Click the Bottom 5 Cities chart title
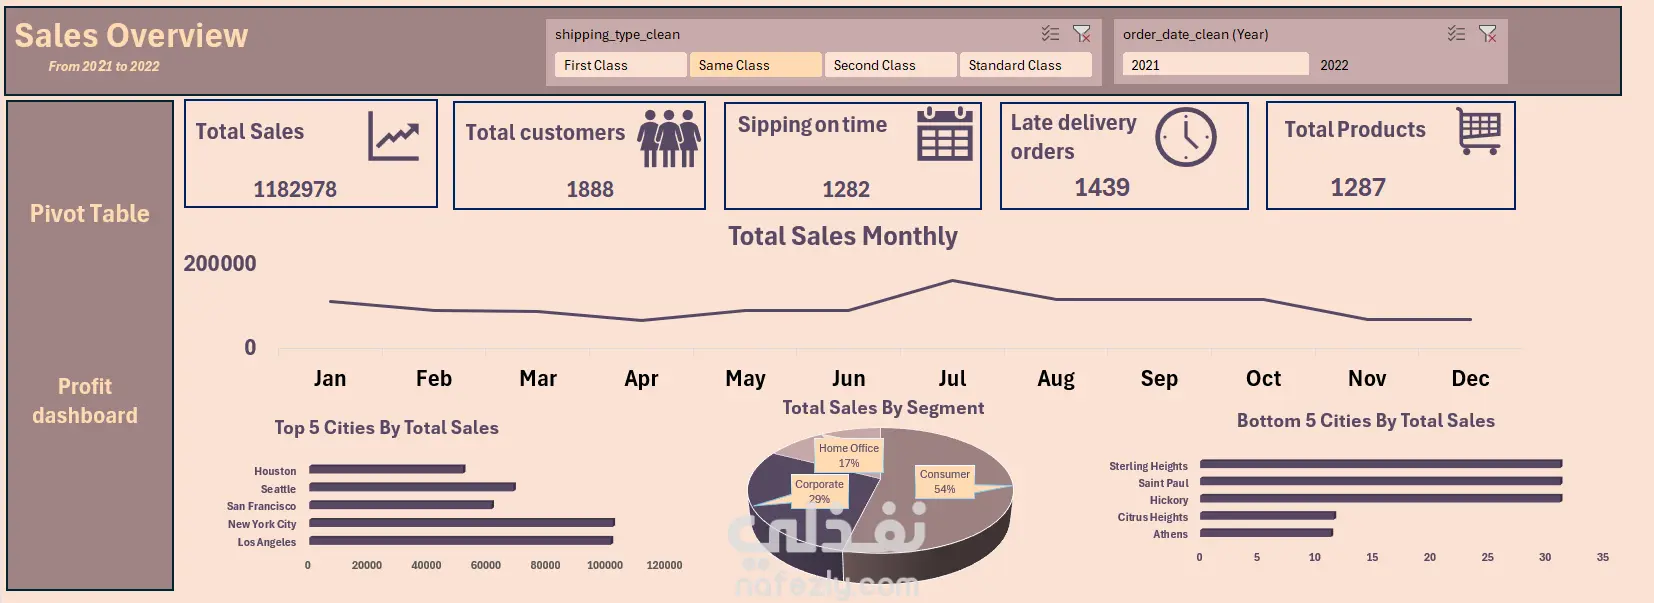This screenshot has width=1654, height=603. coord(1366,420)
